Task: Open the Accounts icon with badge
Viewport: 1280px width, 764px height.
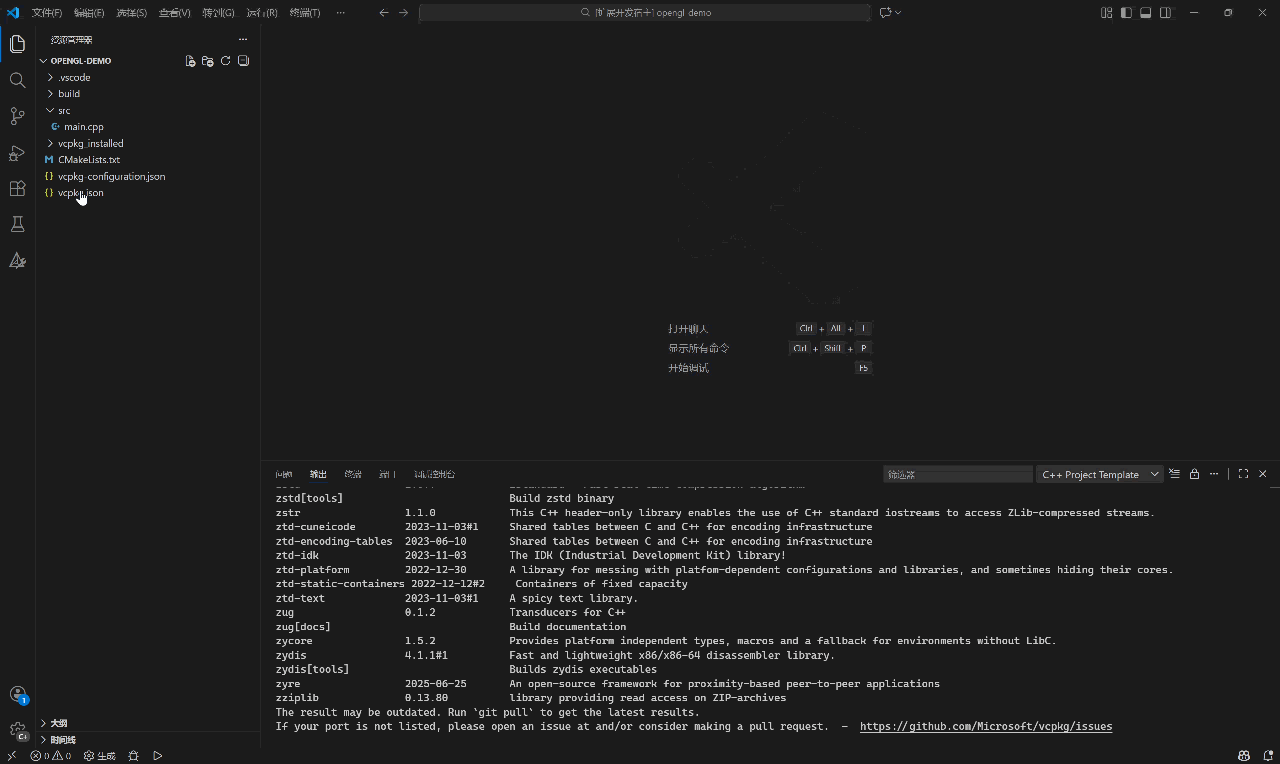Action: click(x=17, y=694)
